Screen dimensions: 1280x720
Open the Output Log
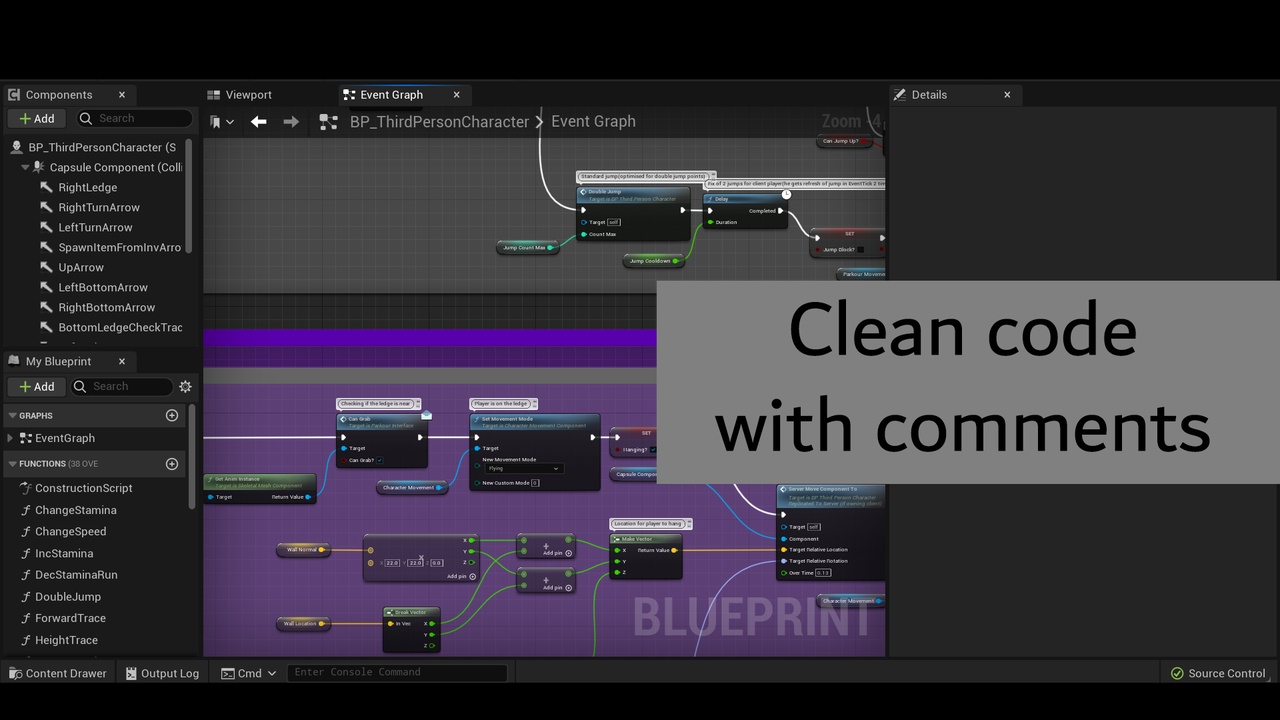point(162,673)
